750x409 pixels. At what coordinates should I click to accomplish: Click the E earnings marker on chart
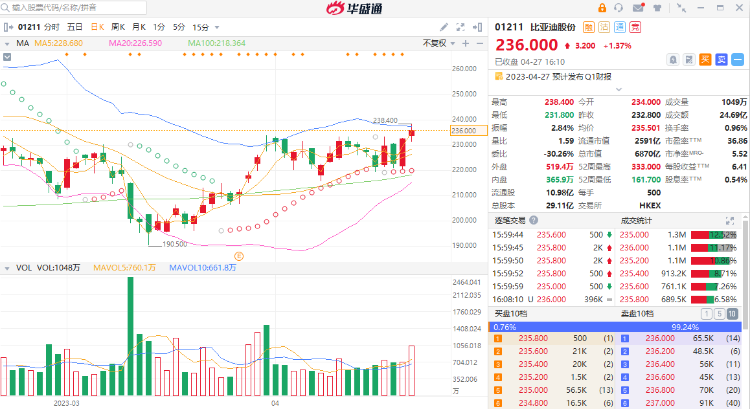click(239, 256)
